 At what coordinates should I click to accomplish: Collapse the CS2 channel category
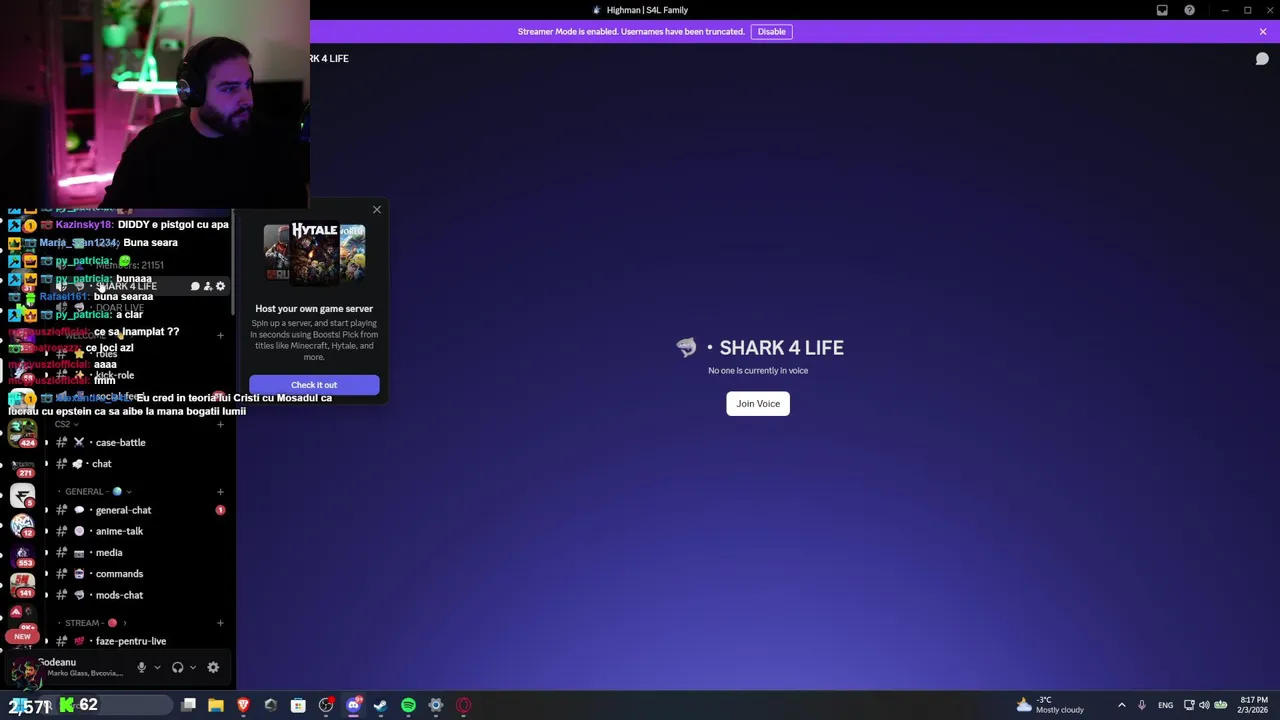click(x=66, y=424)
